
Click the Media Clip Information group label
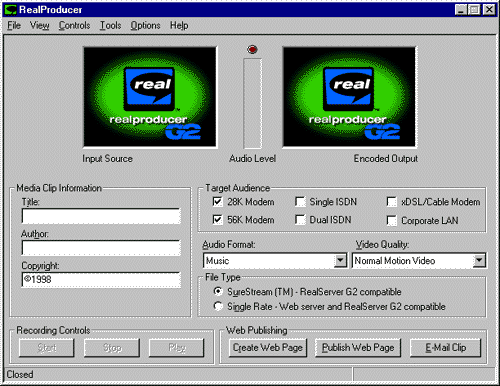[x=59, y=188]
